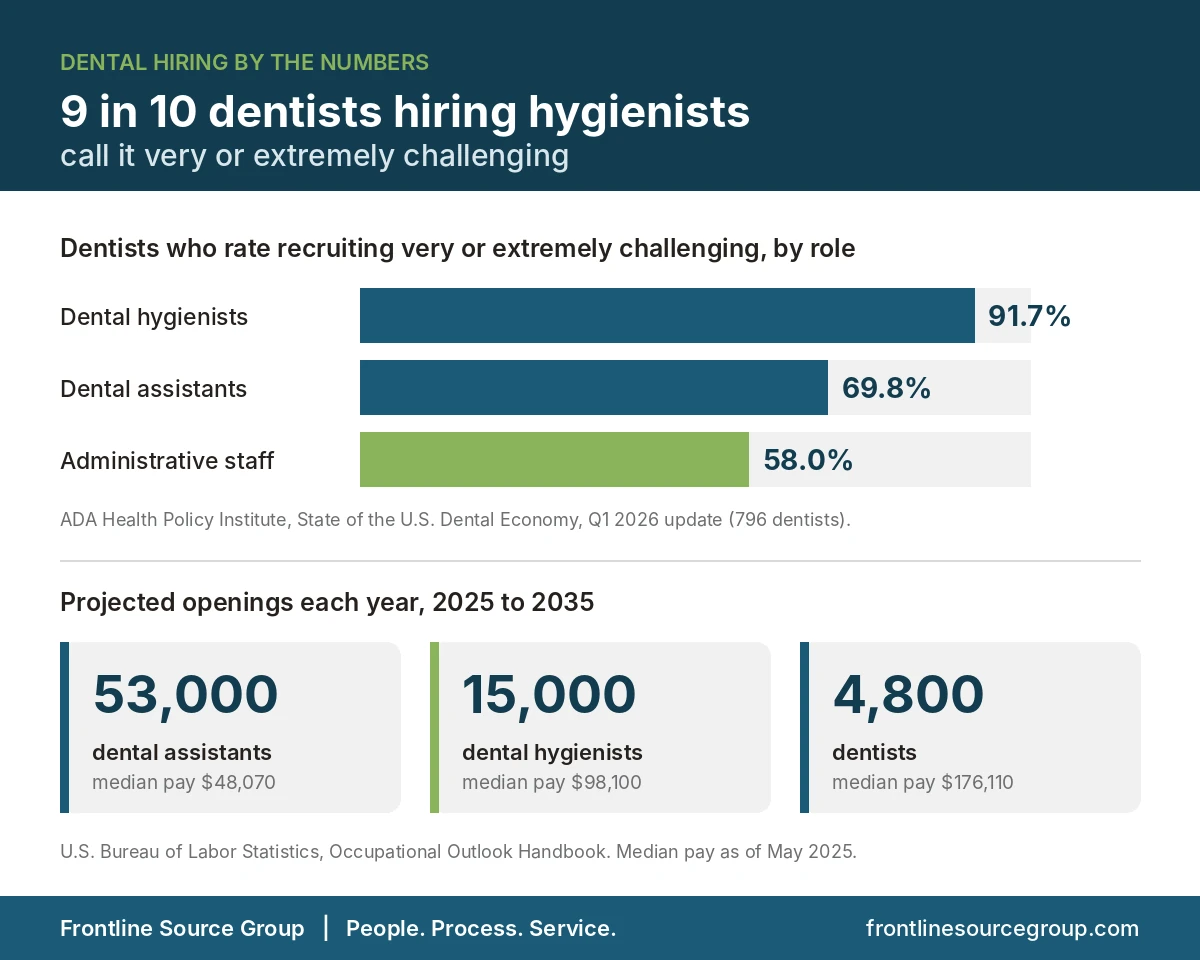The height and width of the screenshot is (960, 1200).
Task: Click the 'dental hygienists' card label
Action: coord(552,752)
